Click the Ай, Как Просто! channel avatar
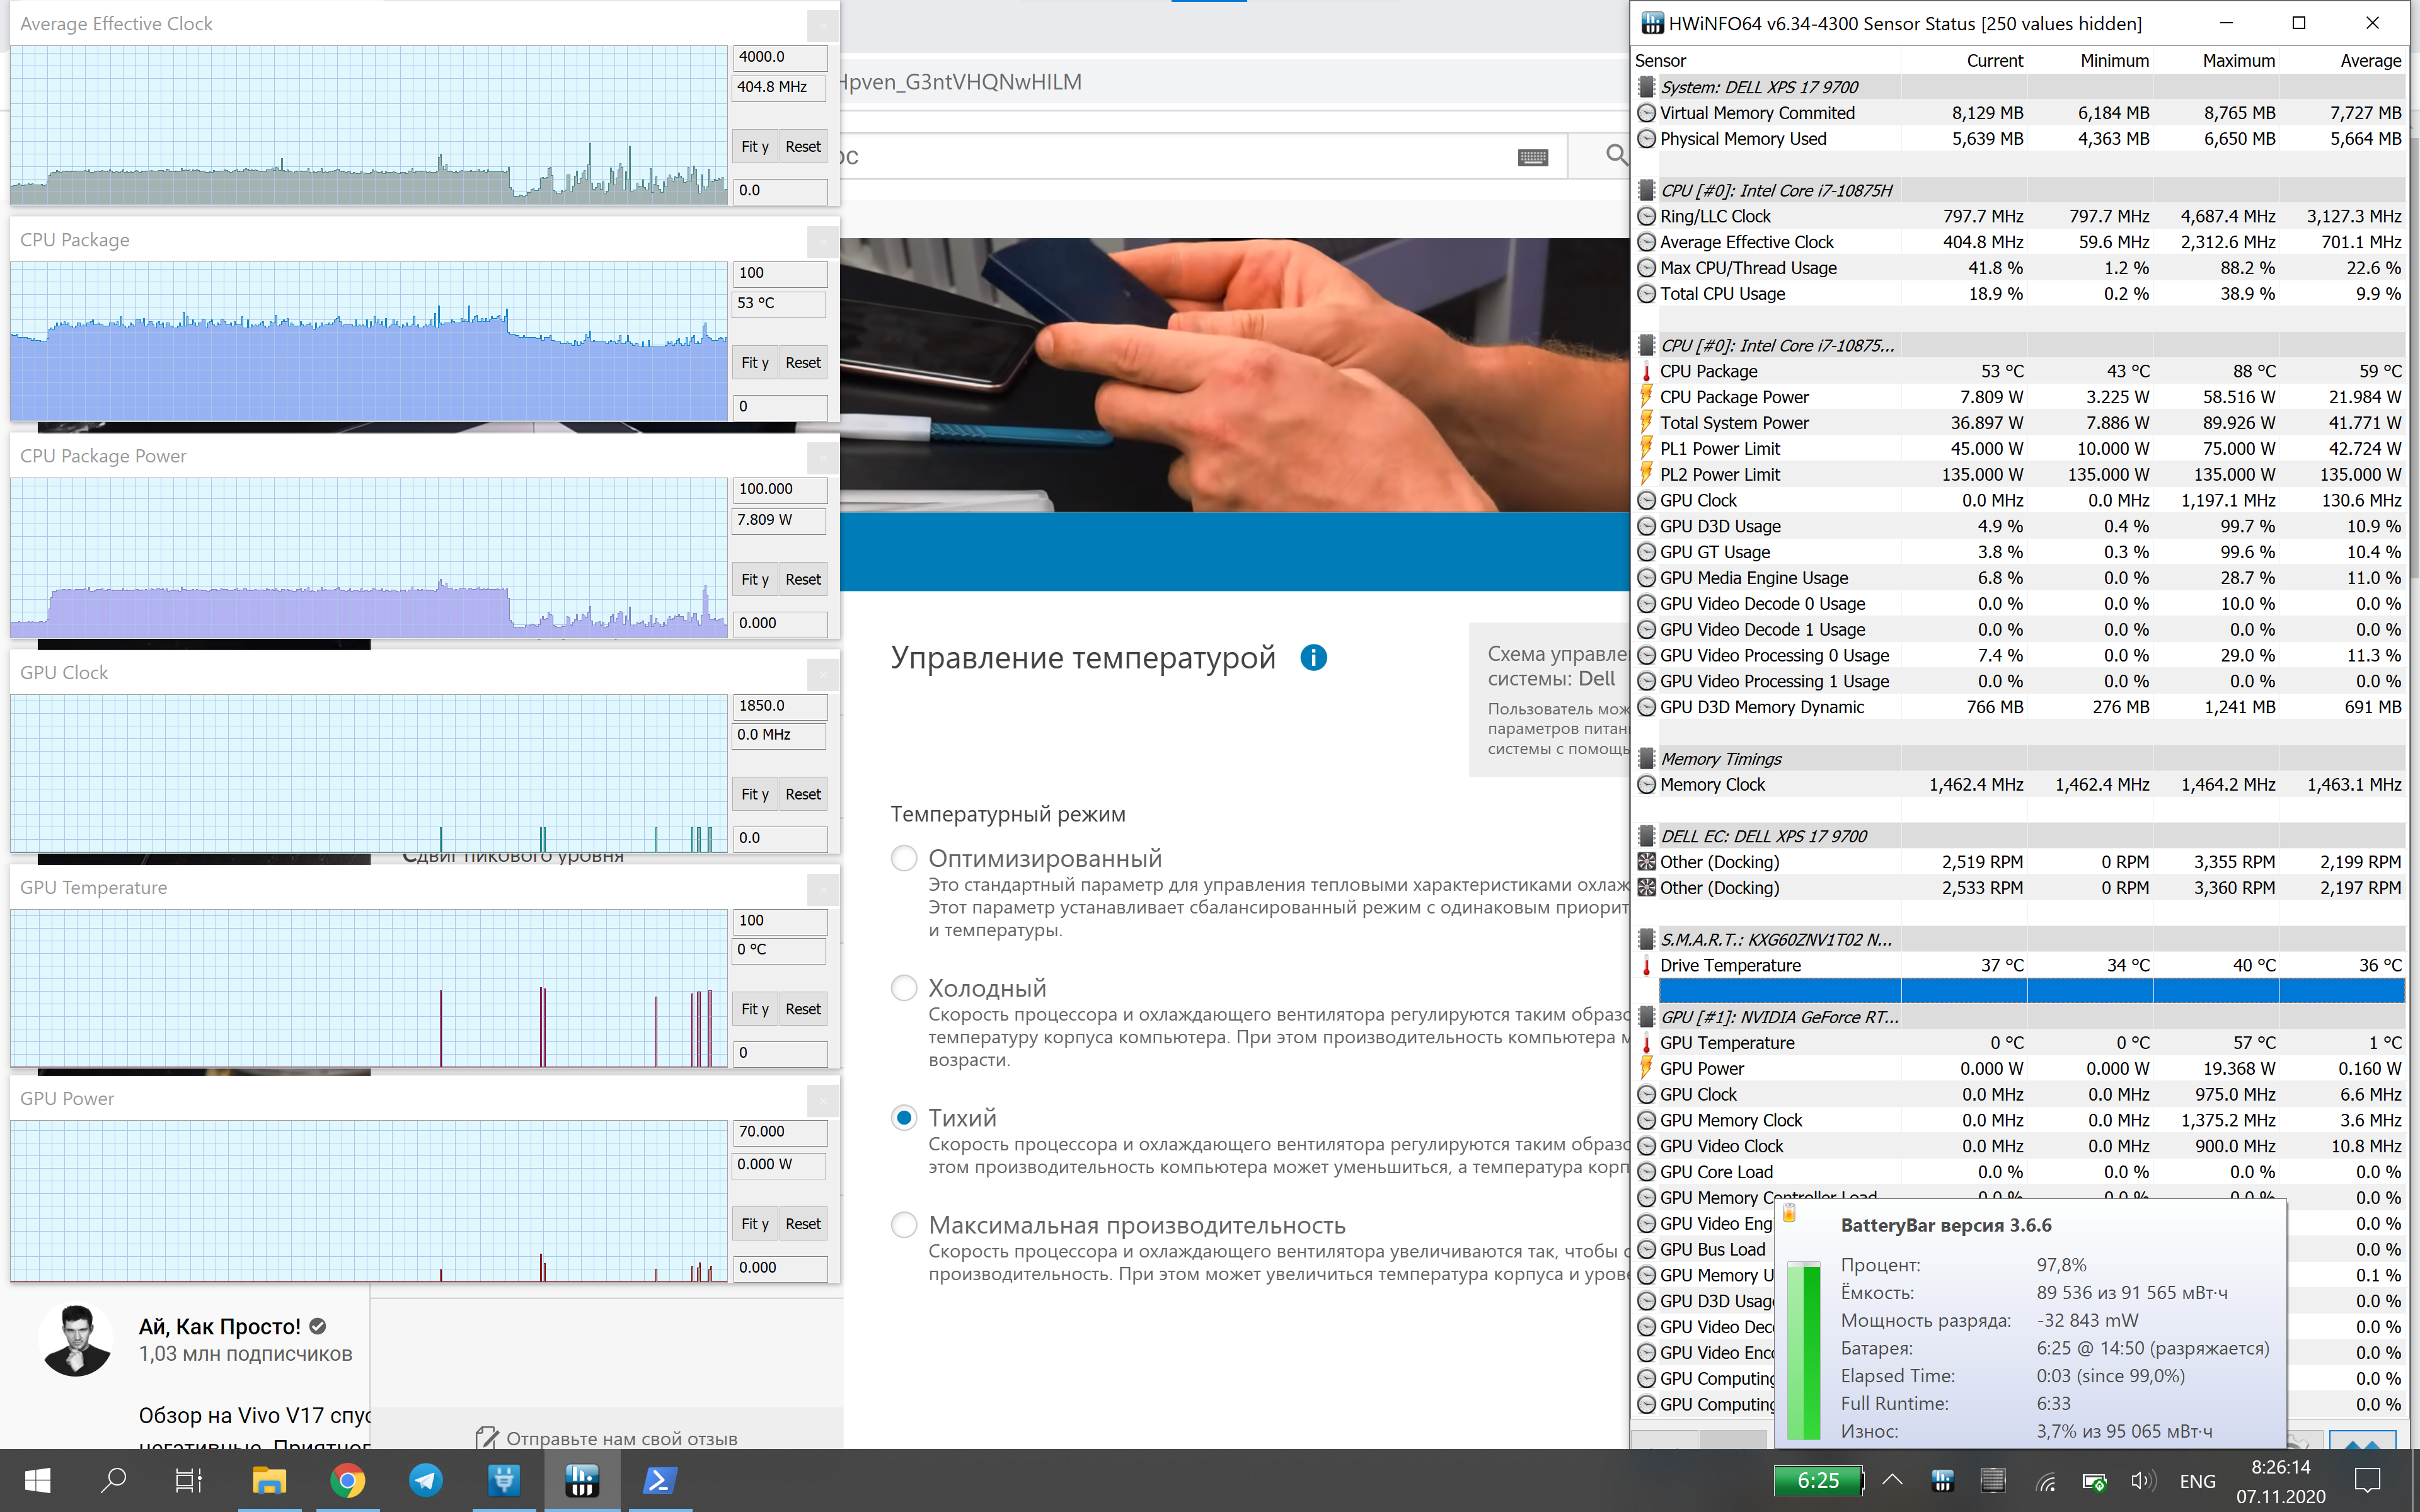This screenshot has height=1512, width=2420. pyautogui.click(x=76, y=1340)
